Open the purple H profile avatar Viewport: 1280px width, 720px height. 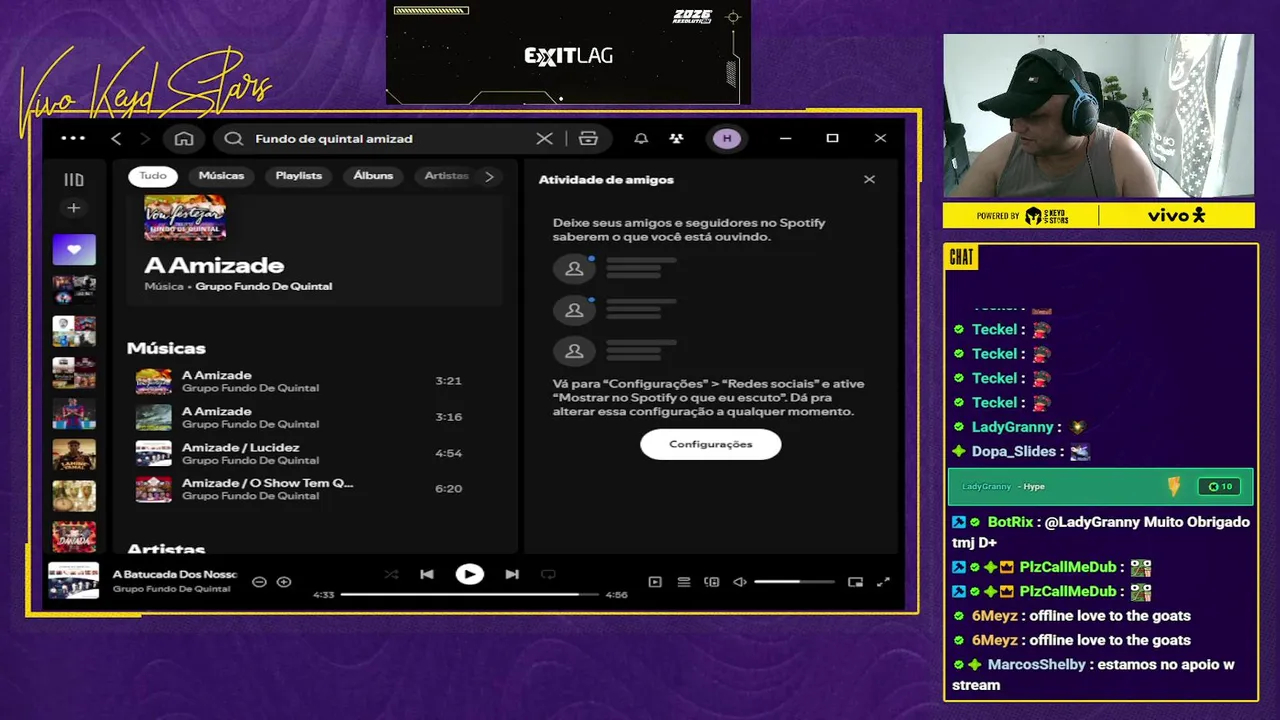coord(727,139)
